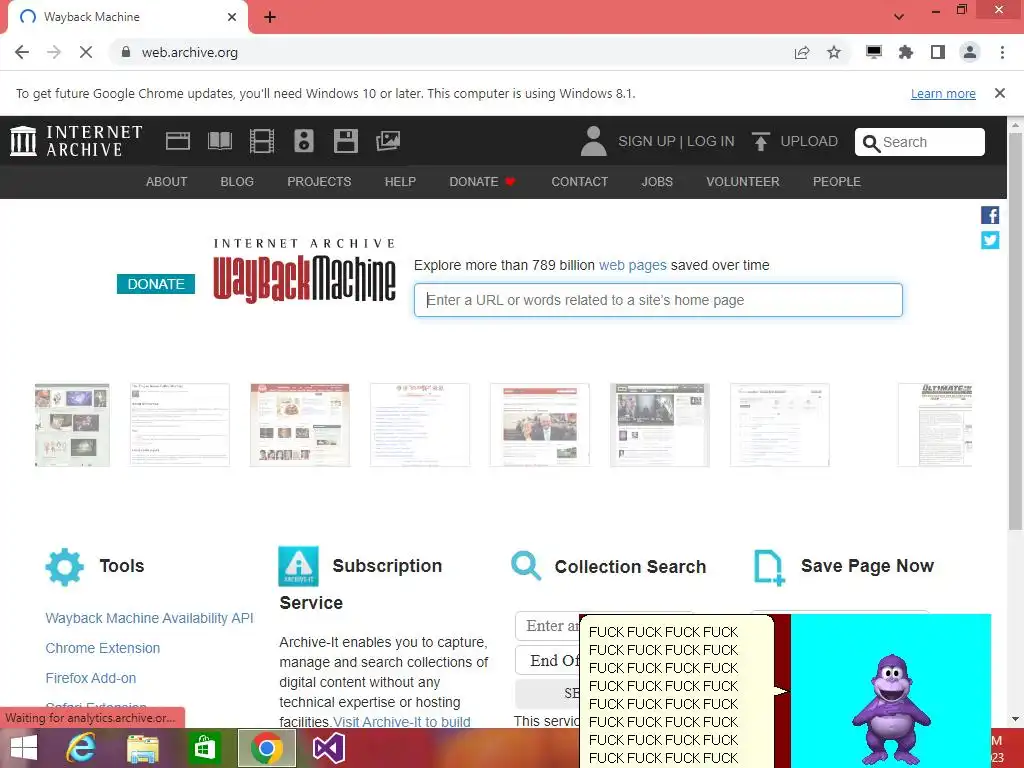Click the Archive-It subscription icon
The image size is (1024, 768).
coord(298,566)
